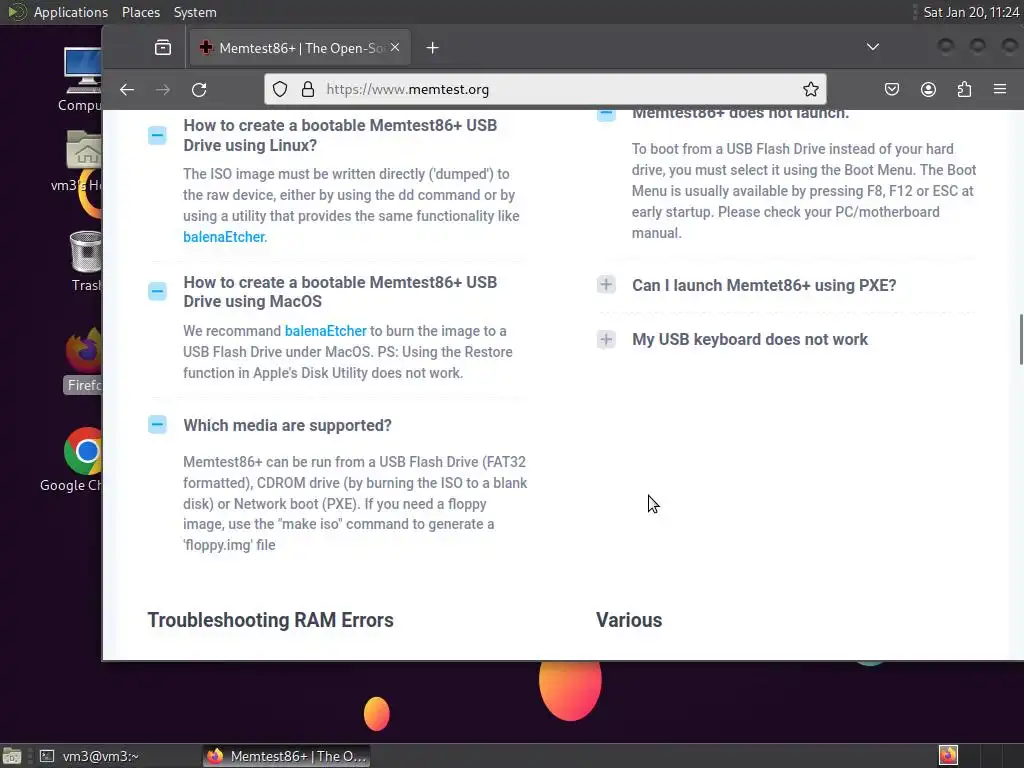This screenshot has height=768, width=1024.
Task: Open the System menu
Action: [195, 12]
